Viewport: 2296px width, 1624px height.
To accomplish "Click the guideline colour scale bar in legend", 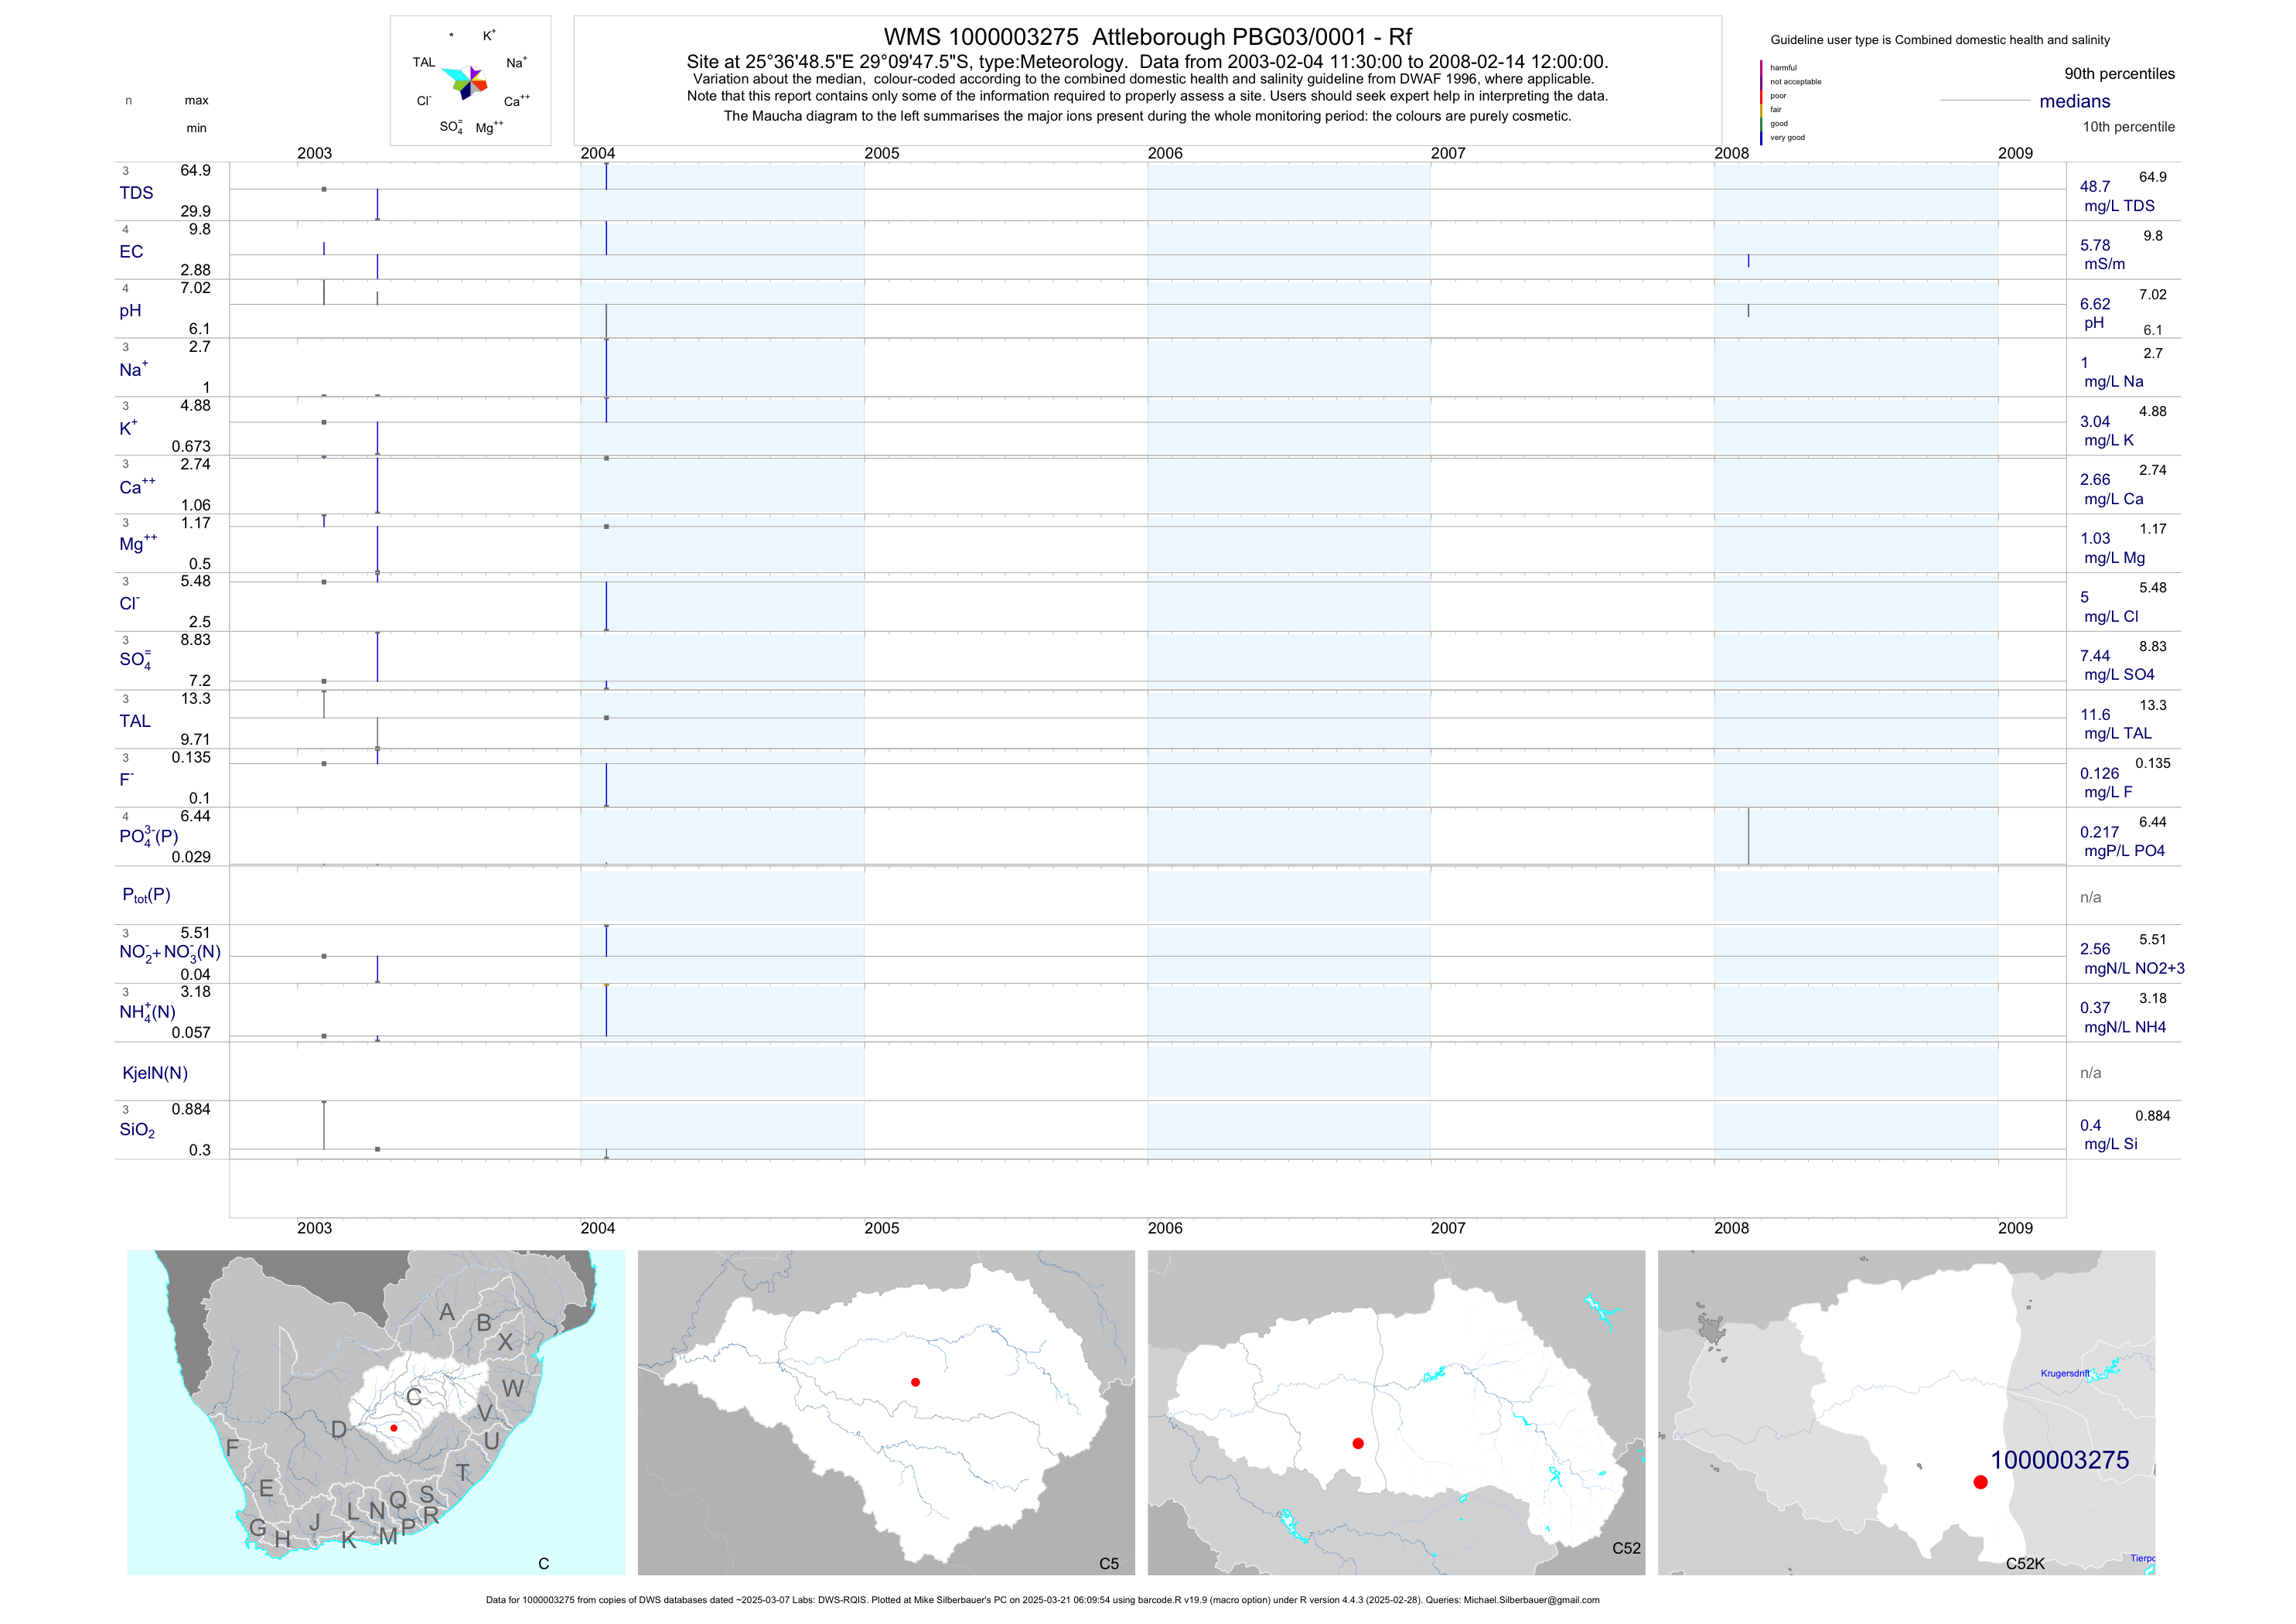I will coord(1761,102).
